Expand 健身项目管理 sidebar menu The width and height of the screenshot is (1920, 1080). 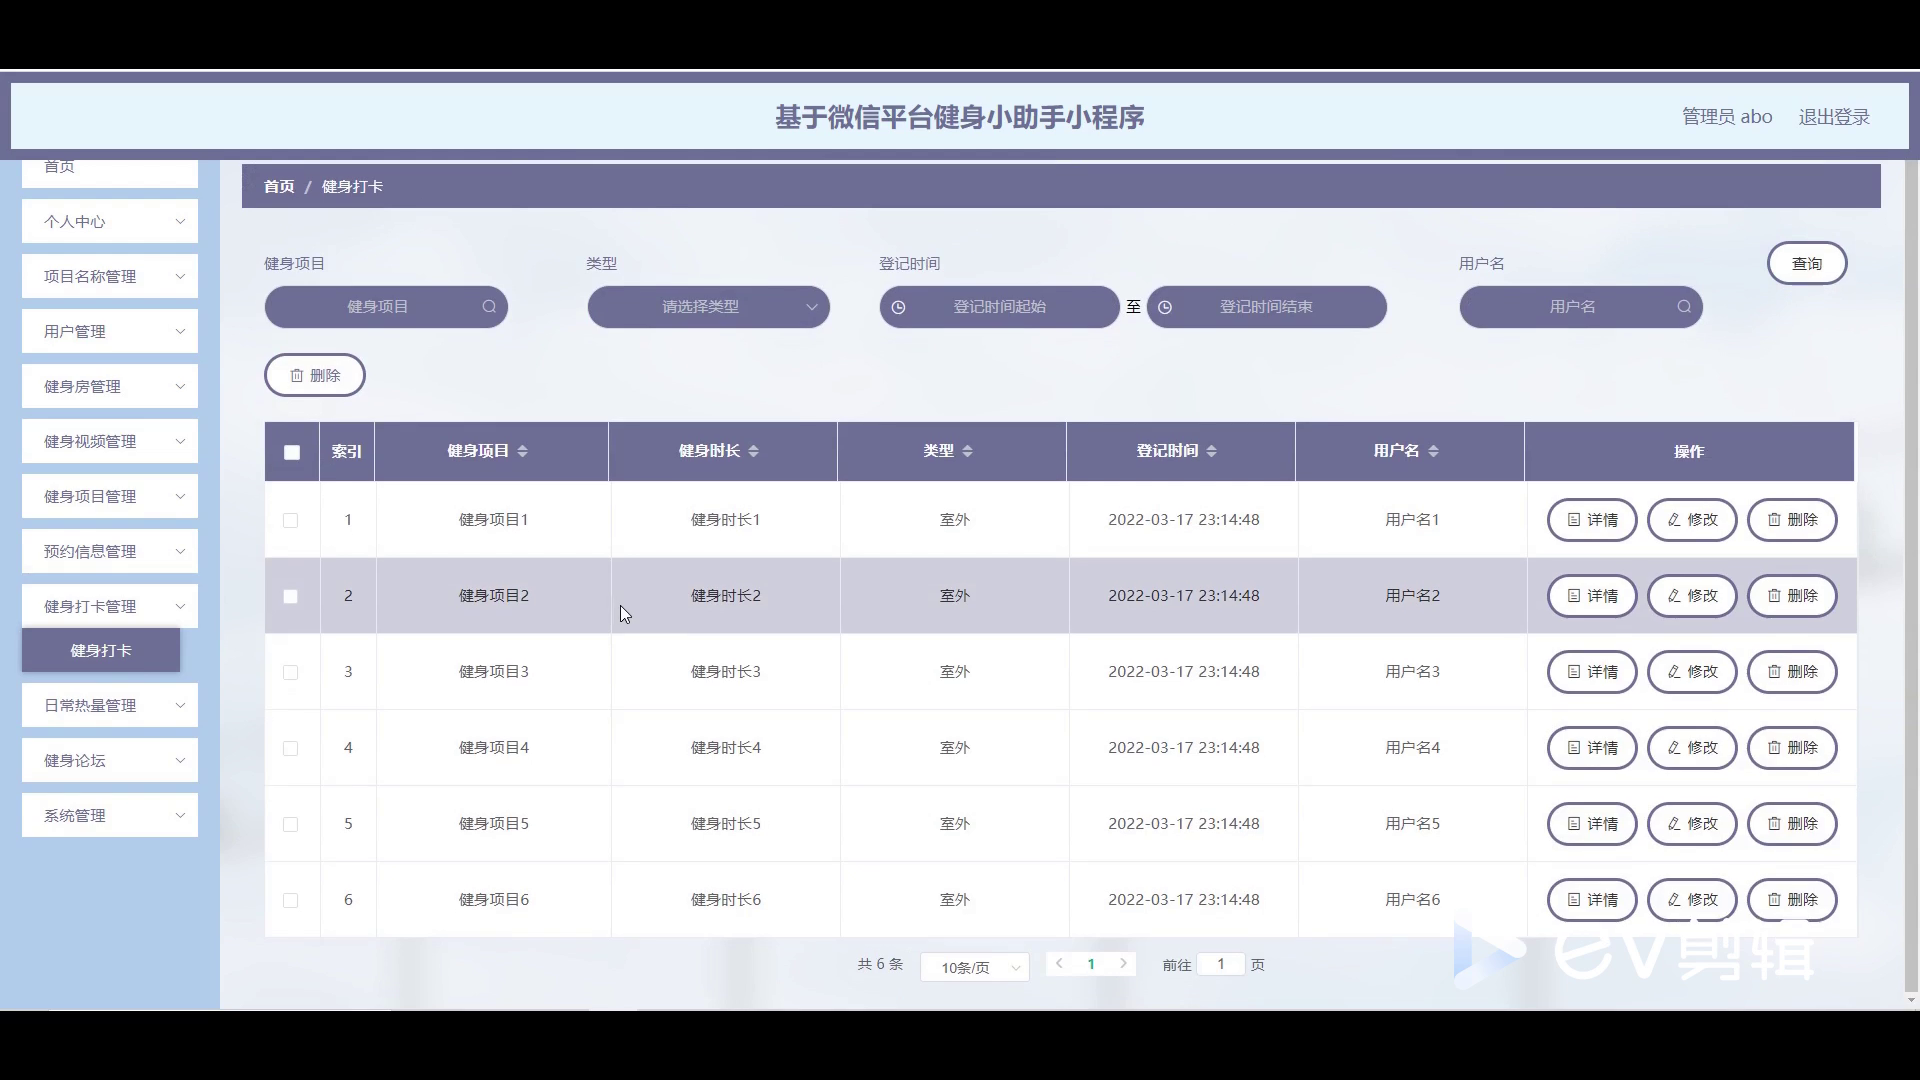[110, 496]
